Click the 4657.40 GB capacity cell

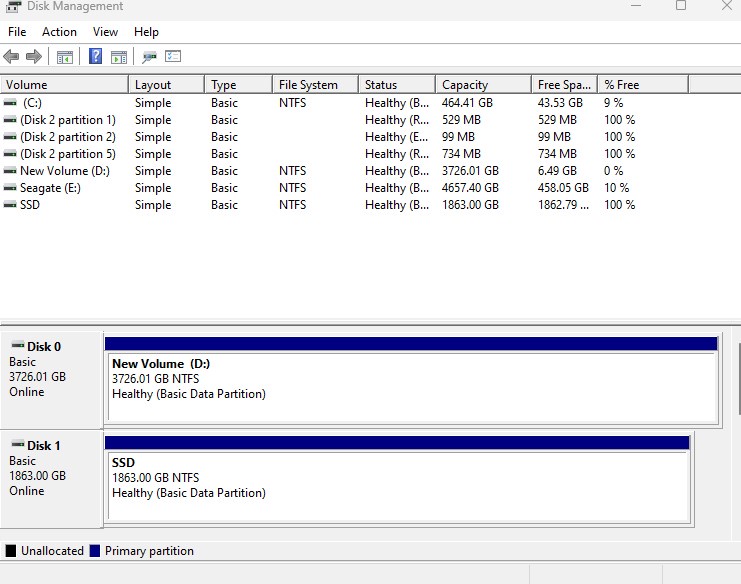pos(470,188)
